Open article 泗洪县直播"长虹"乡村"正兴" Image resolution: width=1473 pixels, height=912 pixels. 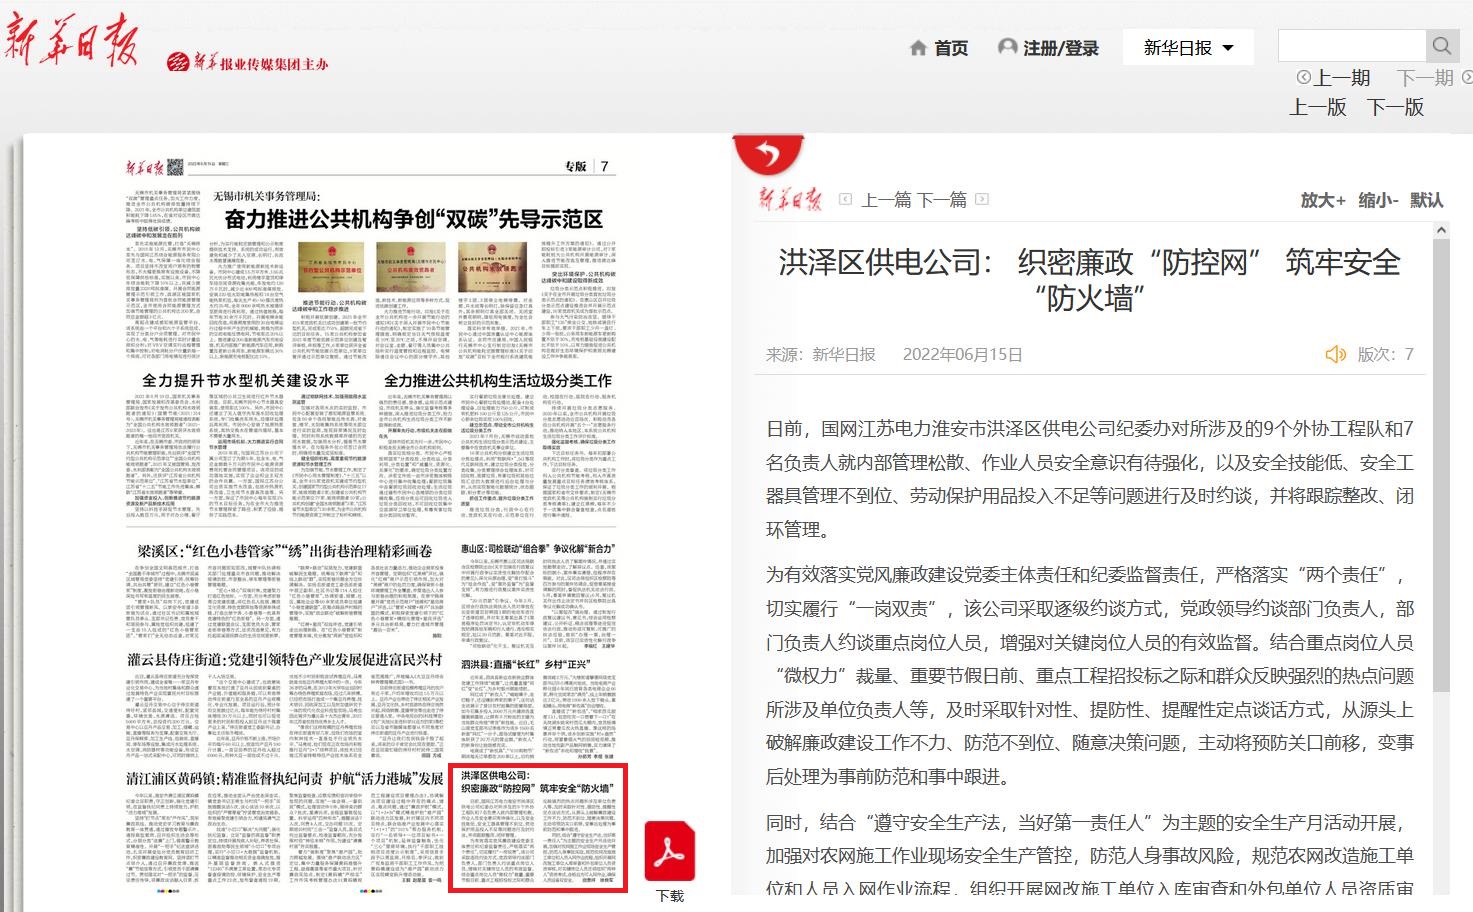pyautogui.click(x=525, y=664)
